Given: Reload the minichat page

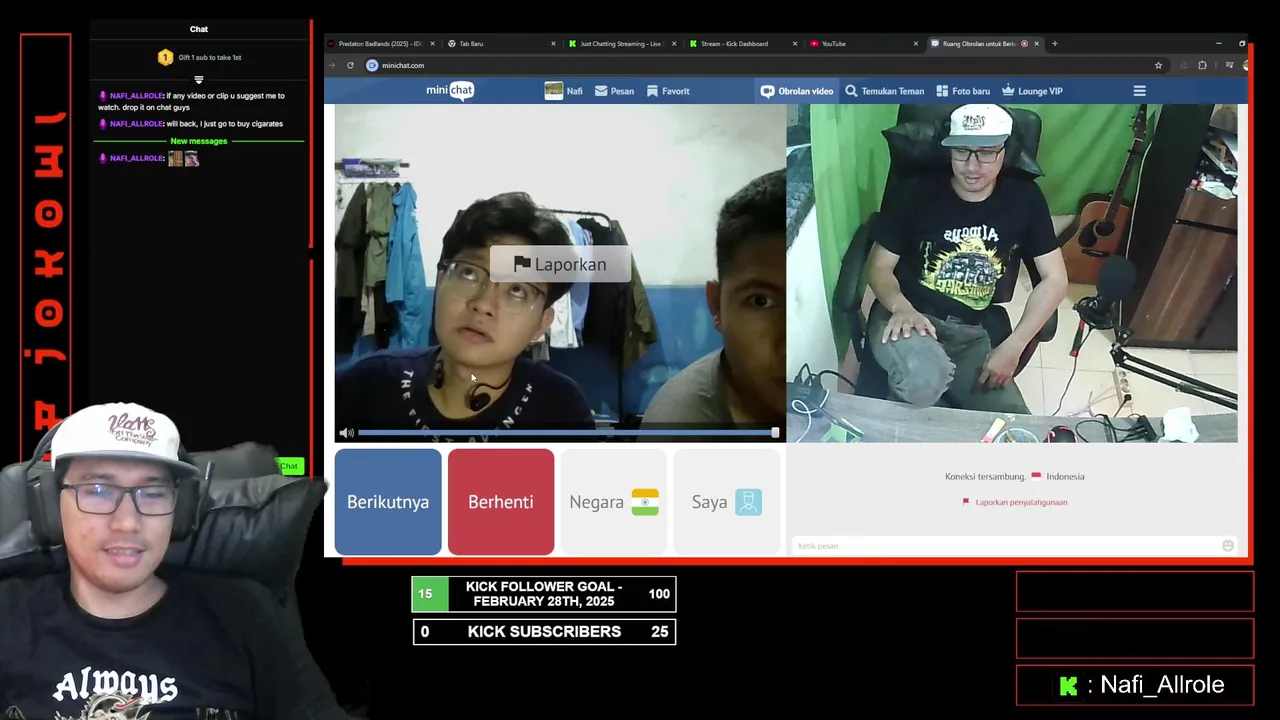Looking at the screenshot, I should (350, 65).
